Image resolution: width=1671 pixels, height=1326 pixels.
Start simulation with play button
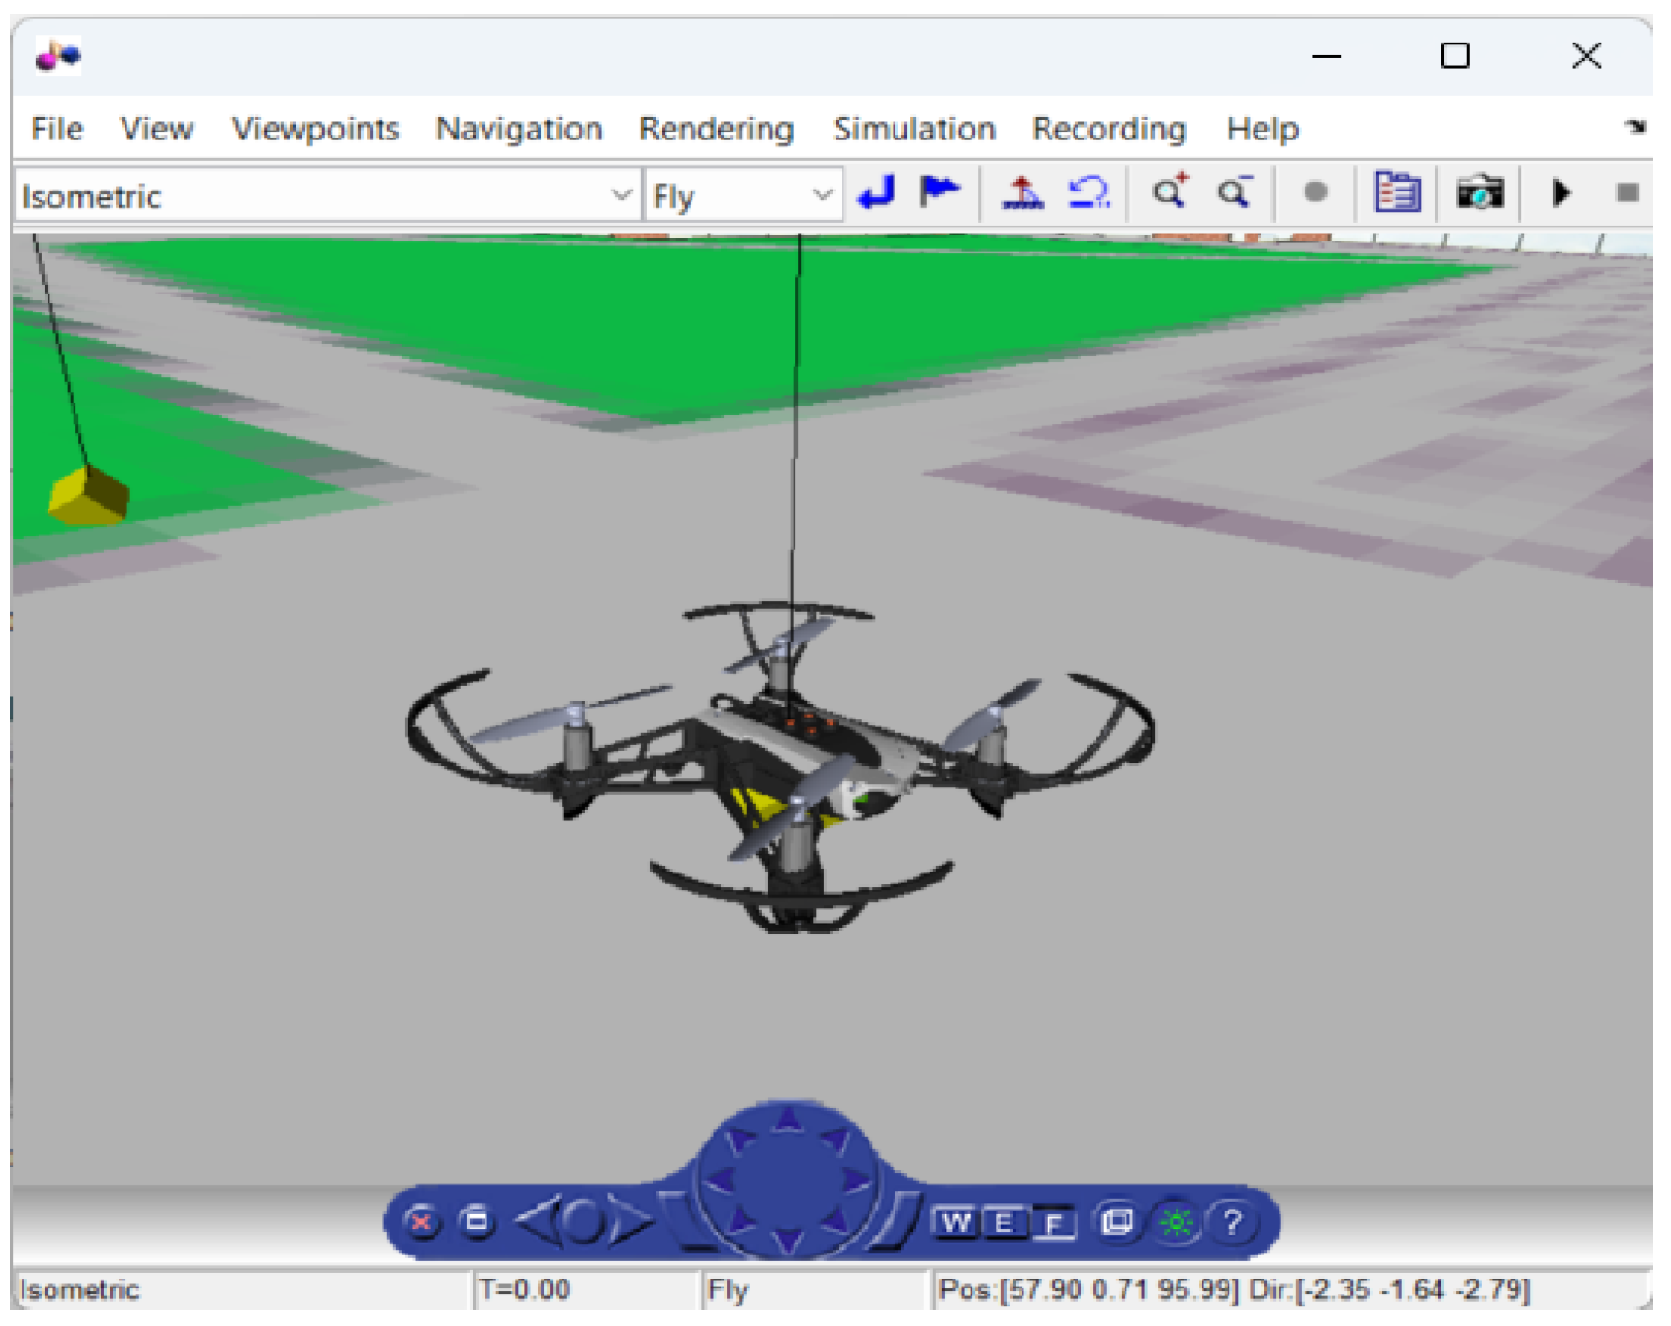(1561, 192)
